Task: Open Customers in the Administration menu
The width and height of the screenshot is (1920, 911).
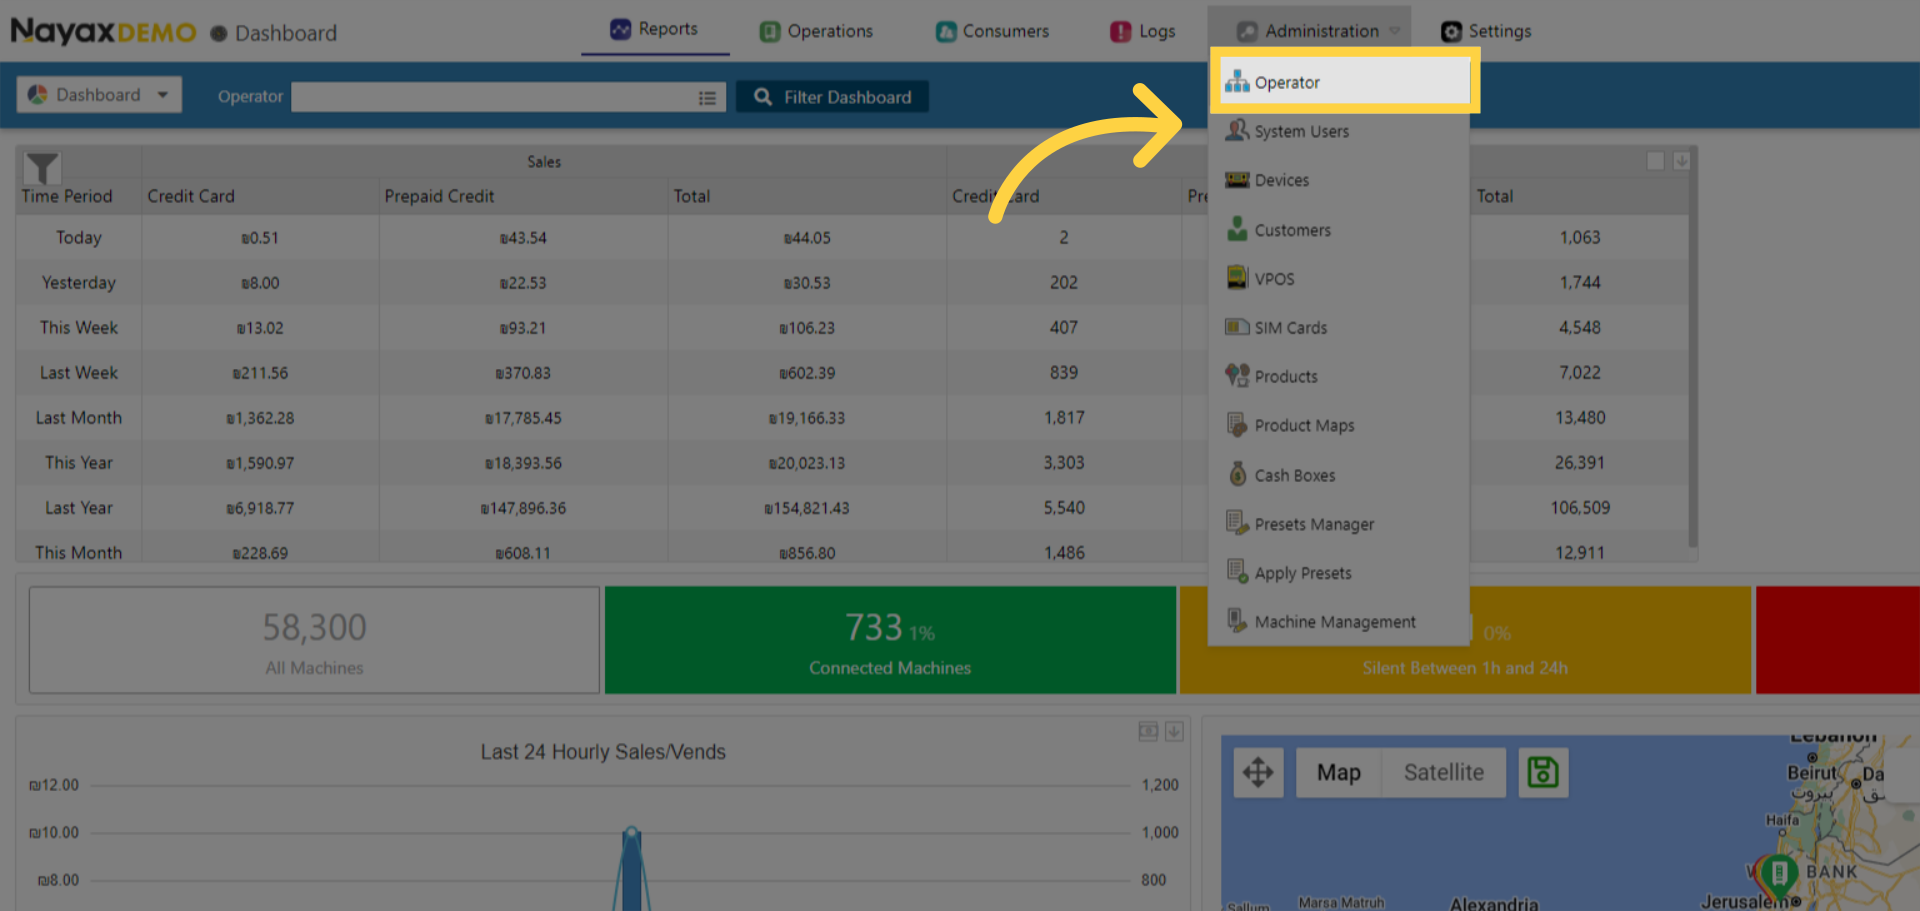Action: pos(1338,230)
